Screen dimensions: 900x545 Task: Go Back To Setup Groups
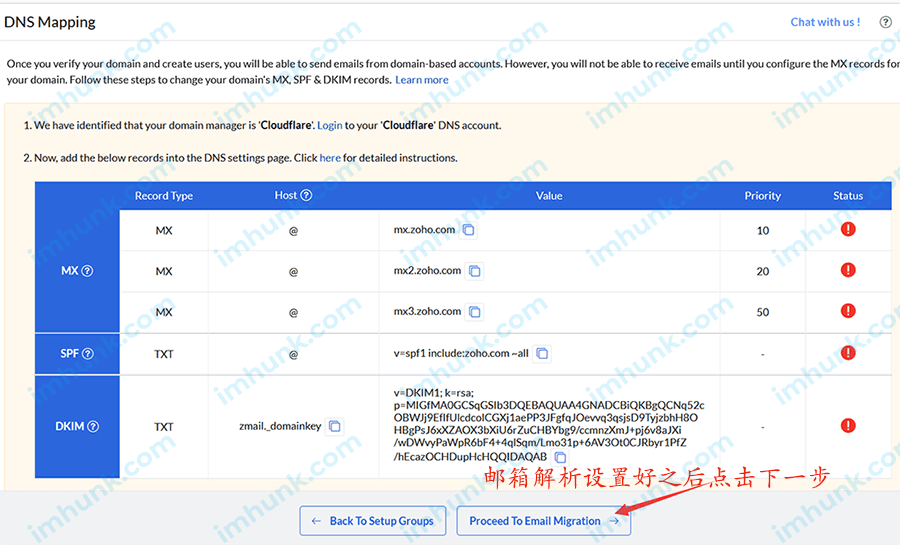tap(373, 521)
